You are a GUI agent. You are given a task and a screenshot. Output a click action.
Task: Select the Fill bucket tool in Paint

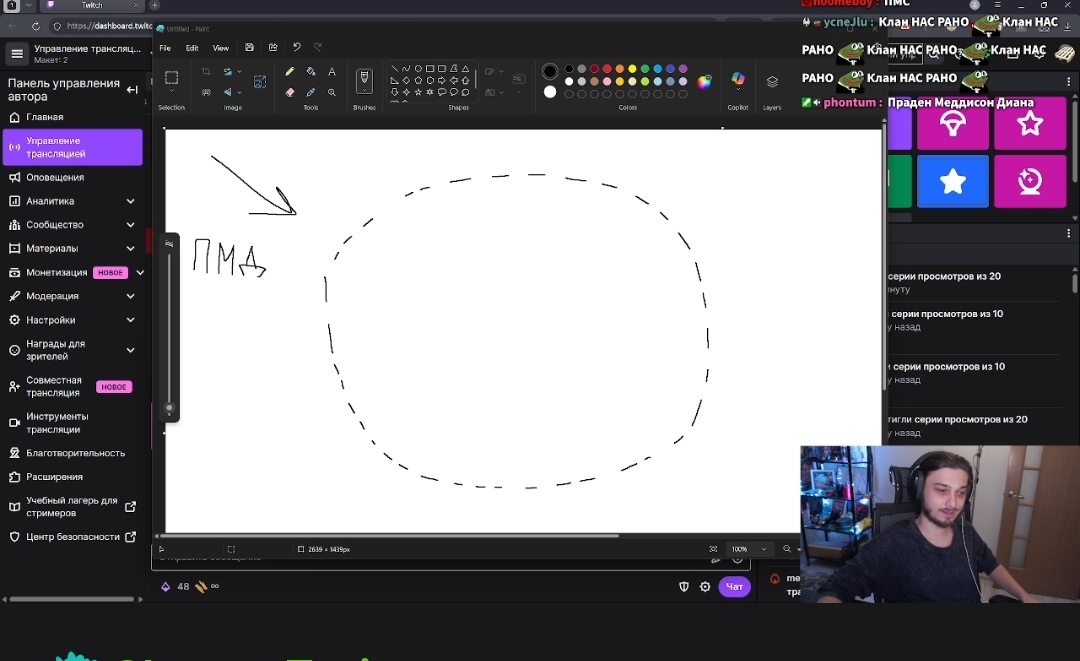tap(311, 72)
